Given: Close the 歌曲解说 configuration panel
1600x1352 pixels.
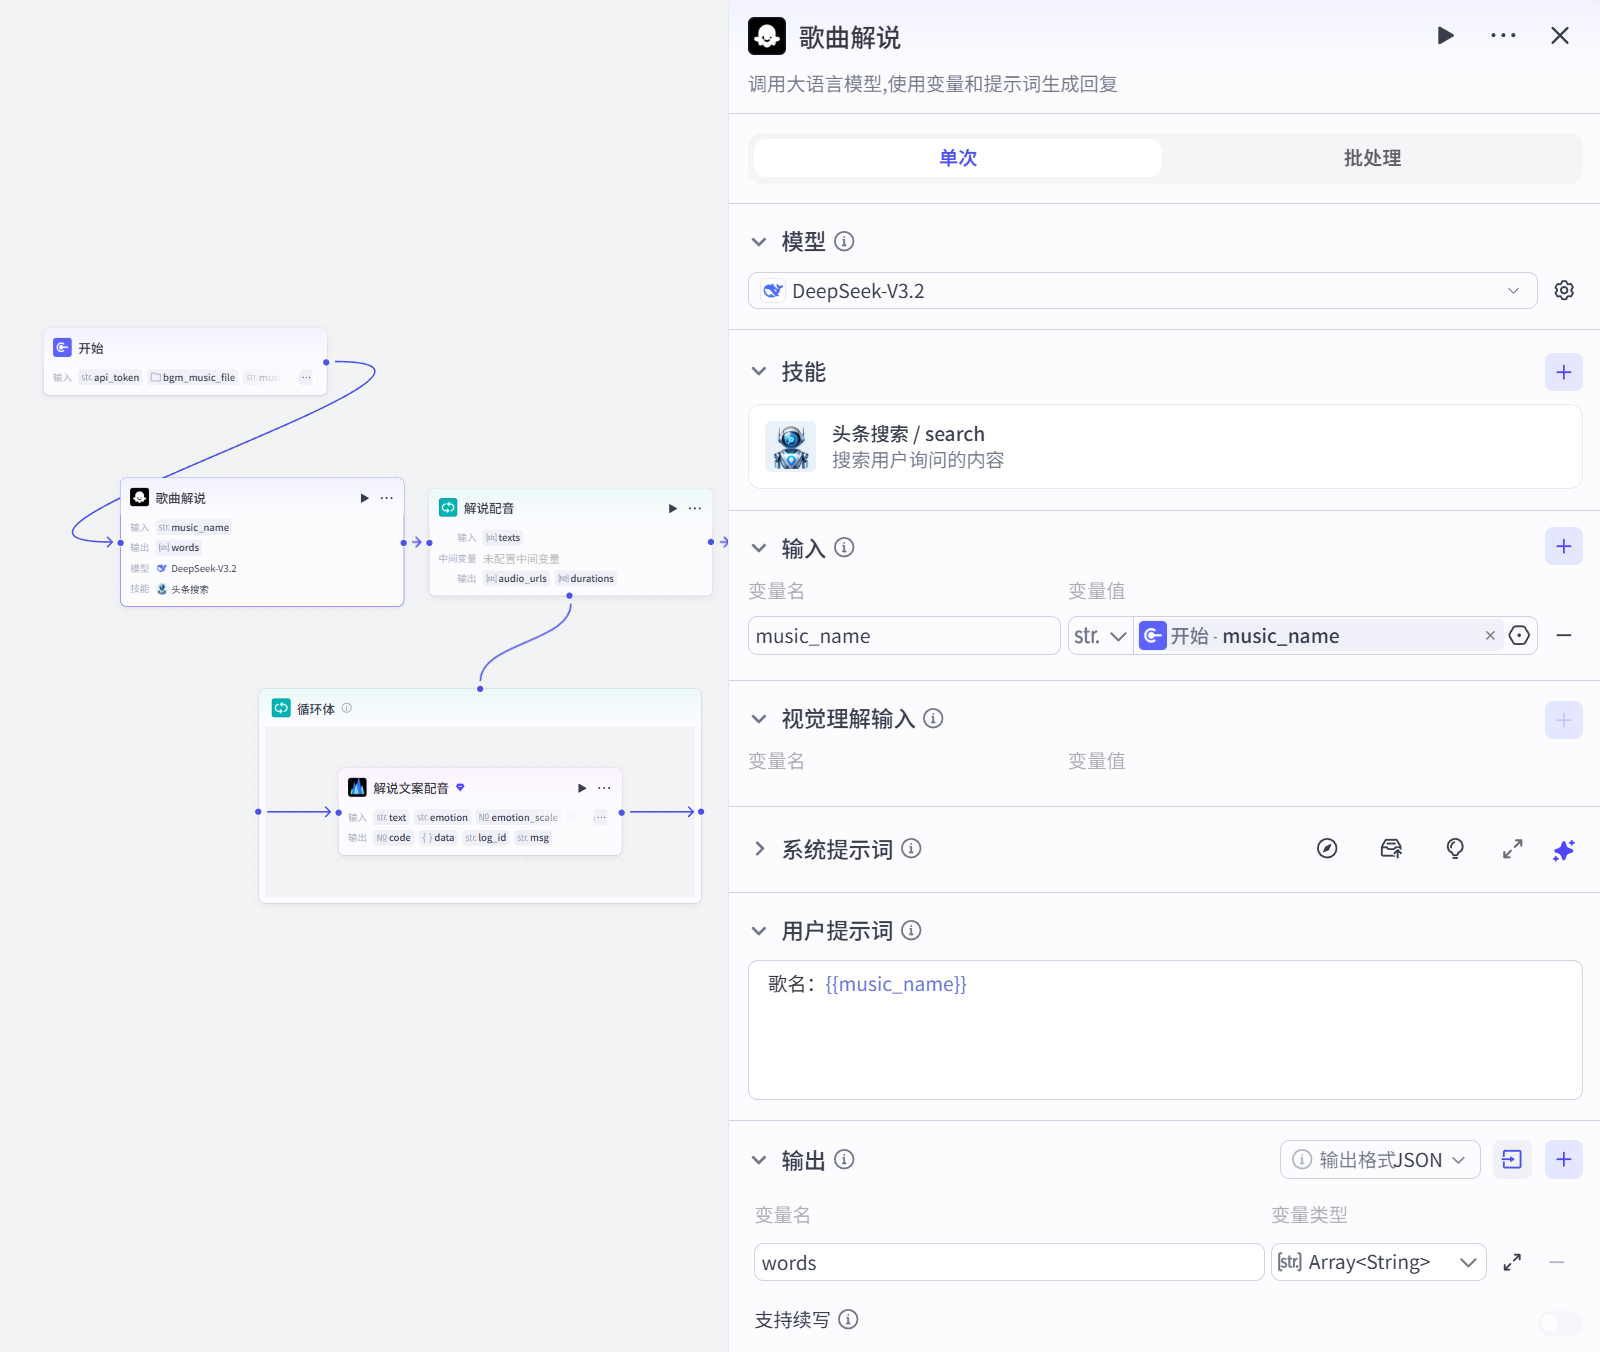Looking at the screenshot, I should [1560, 36].
